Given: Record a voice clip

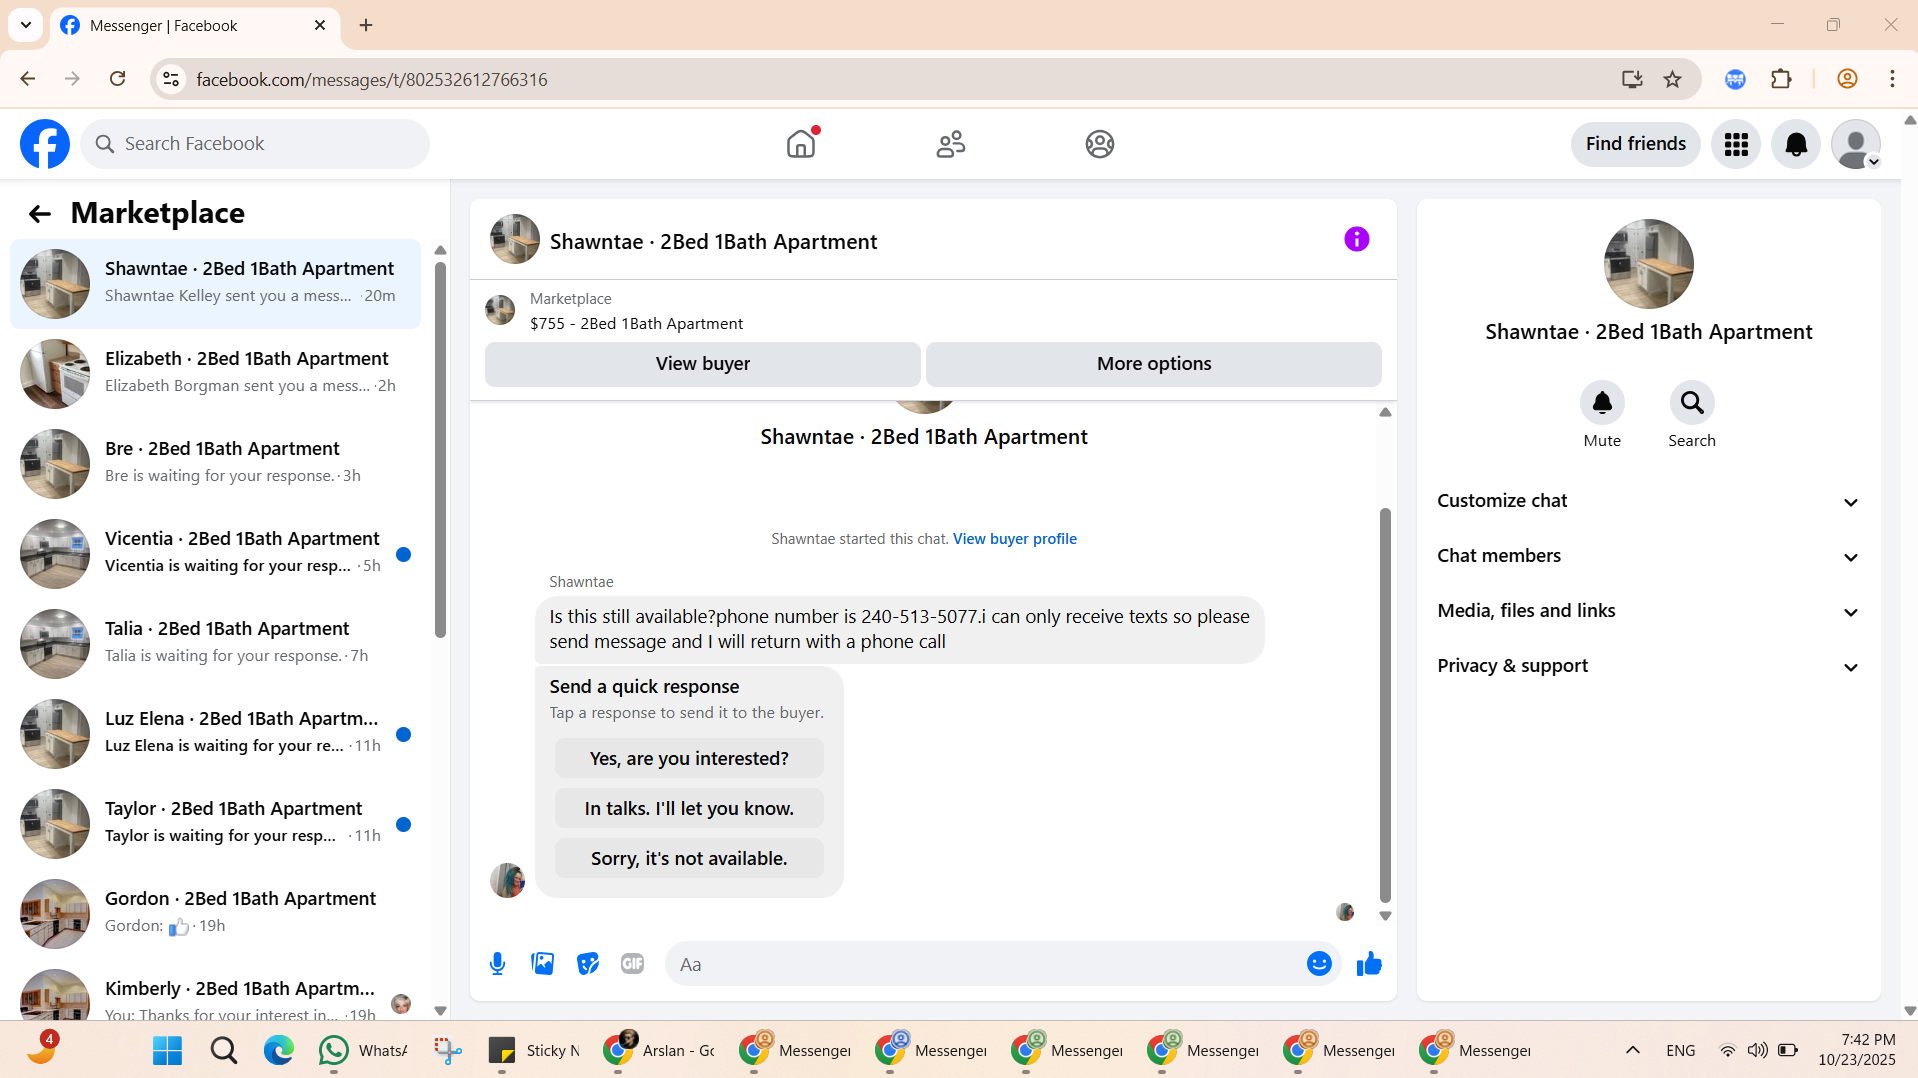Looking at the screenshot, I should click(497, 964).
